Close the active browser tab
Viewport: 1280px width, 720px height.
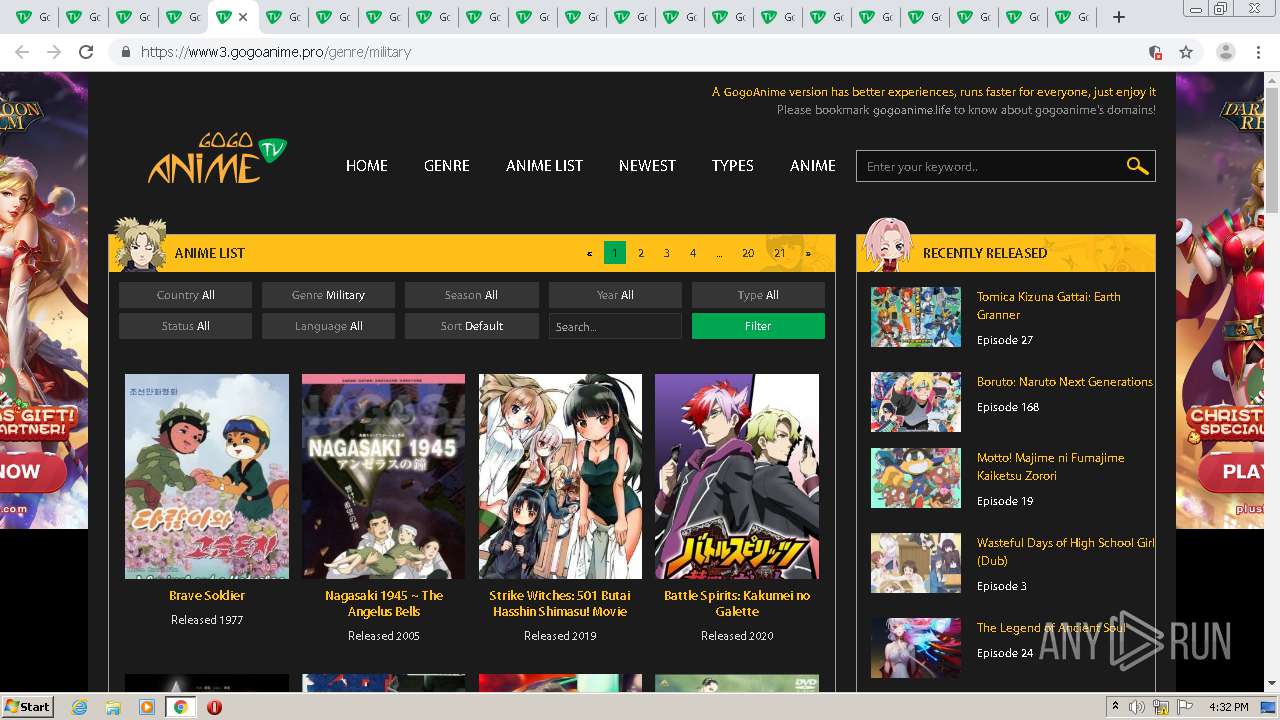pos(243,17)
